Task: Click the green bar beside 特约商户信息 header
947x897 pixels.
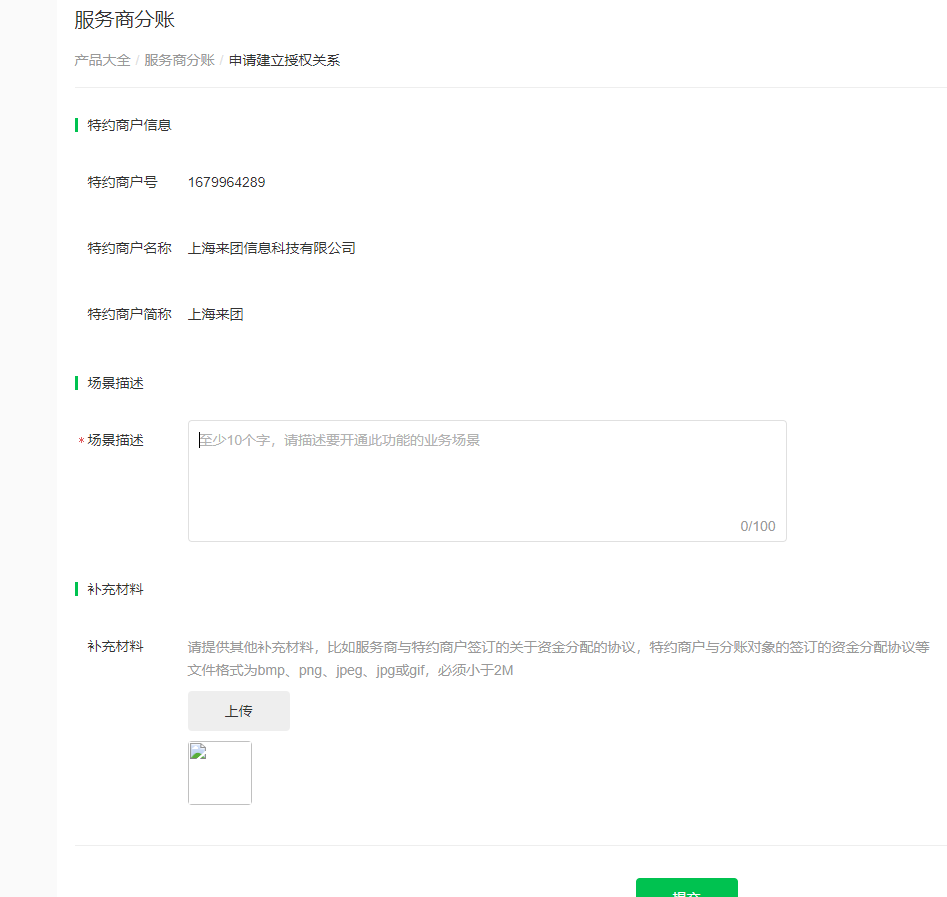Action: pos(78,124)
